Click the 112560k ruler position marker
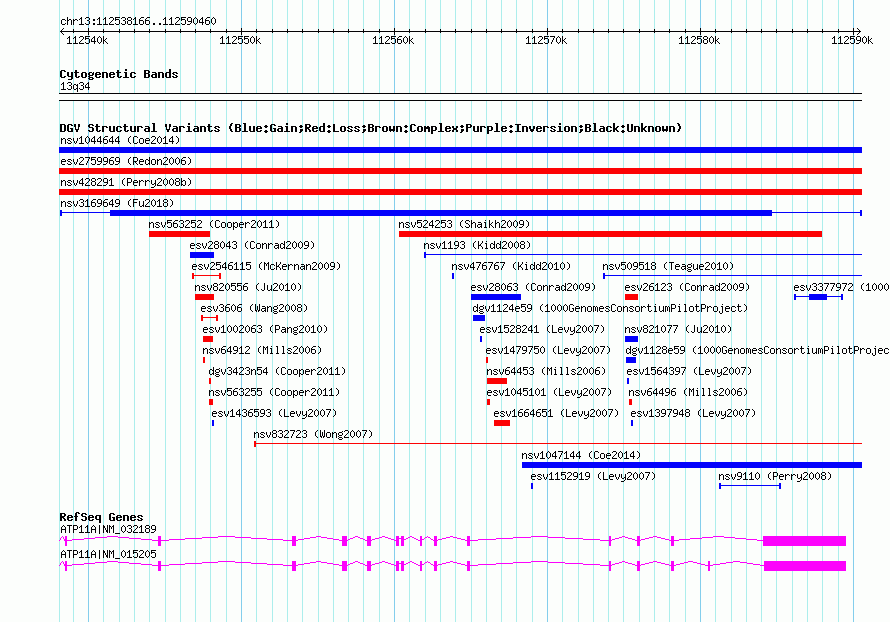890x622 pixels. point(393,40)
